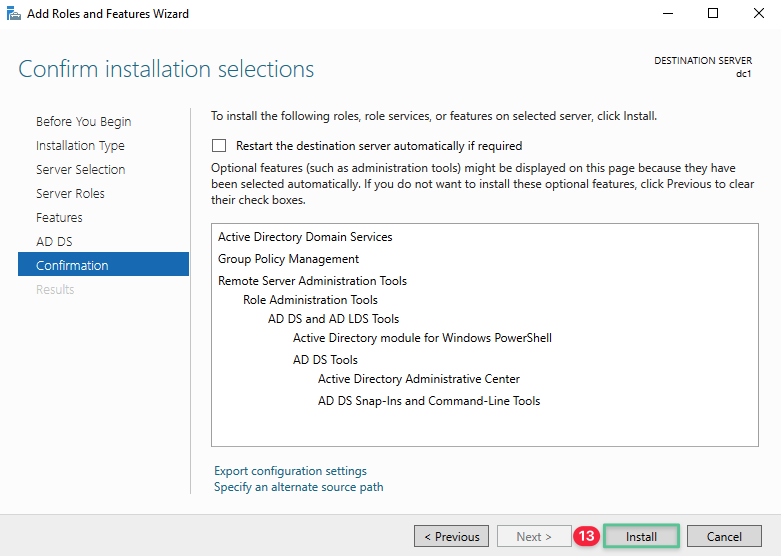This screenshot has width=781, height=556.
Task: Open the Features step in sidebar
Action: [x=59, y=218]
